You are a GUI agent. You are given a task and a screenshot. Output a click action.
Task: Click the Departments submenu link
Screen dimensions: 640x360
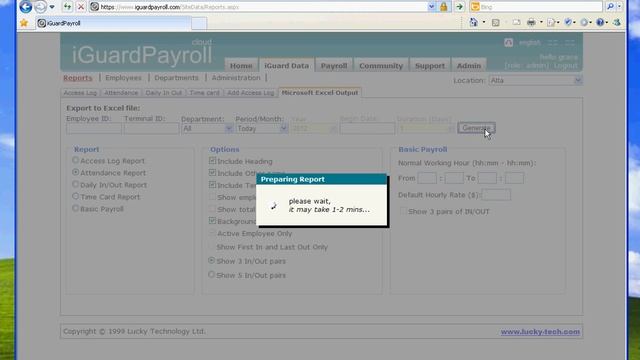click(176, 78)
